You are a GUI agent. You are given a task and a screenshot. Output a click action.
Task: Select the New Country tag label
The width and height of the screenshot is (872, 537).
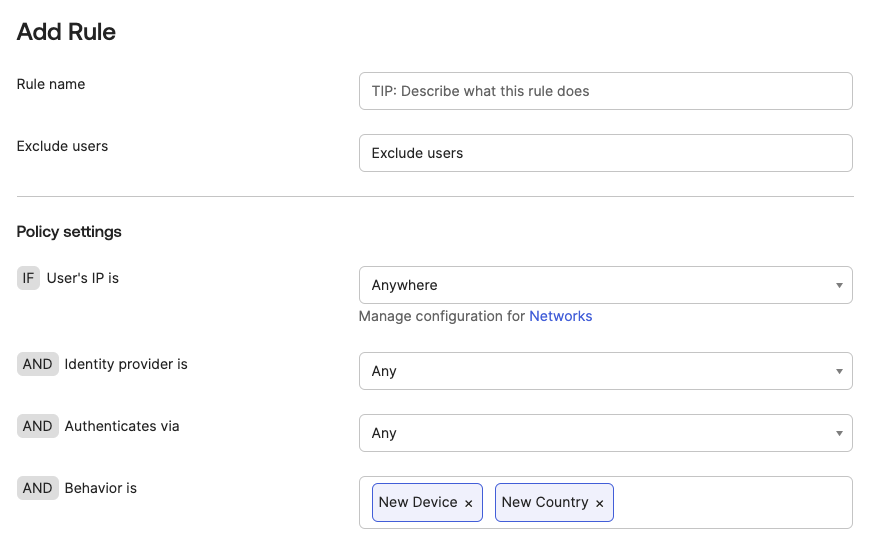click(545, 502)
